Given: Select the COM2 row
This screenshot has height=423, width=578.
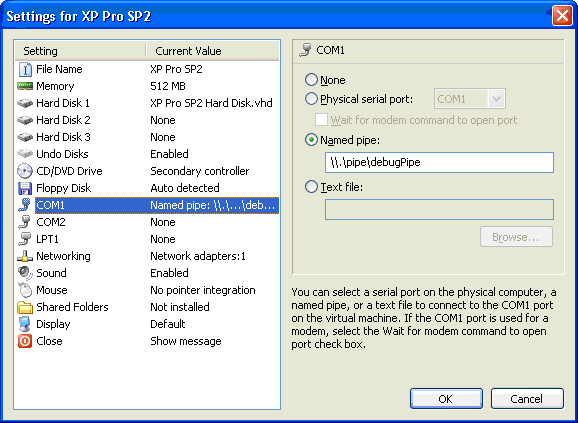Looking at the screenshot, I should [x=147, y=222].
